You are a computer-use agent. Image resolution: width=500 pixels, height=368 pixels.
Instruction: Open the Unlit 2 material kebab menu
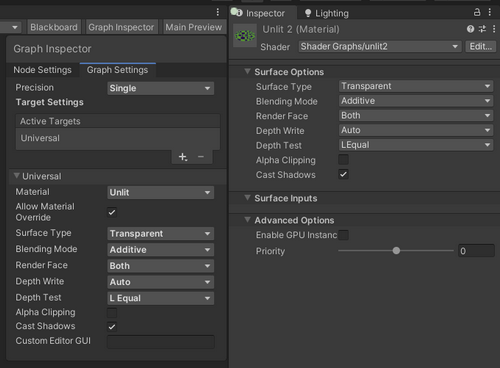494,29
